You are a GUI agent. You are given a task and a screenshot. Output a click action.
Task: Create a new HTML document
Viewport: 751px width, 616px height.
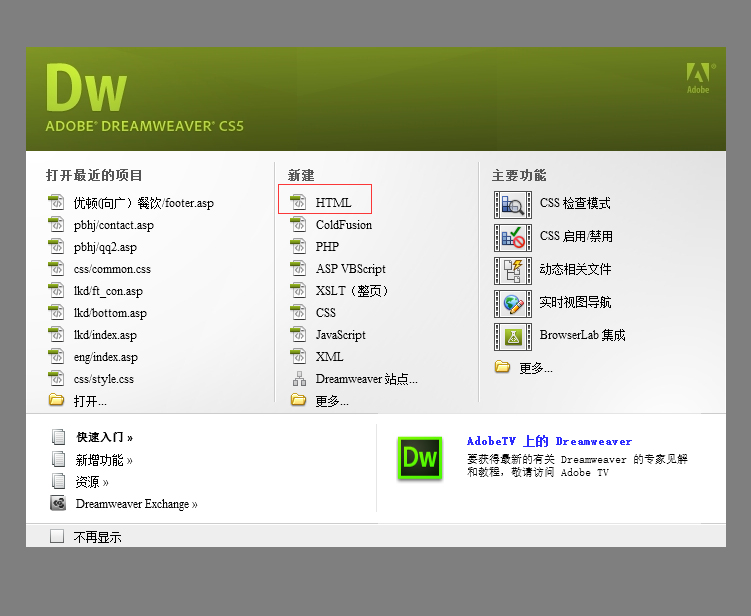tap(333, 203)
